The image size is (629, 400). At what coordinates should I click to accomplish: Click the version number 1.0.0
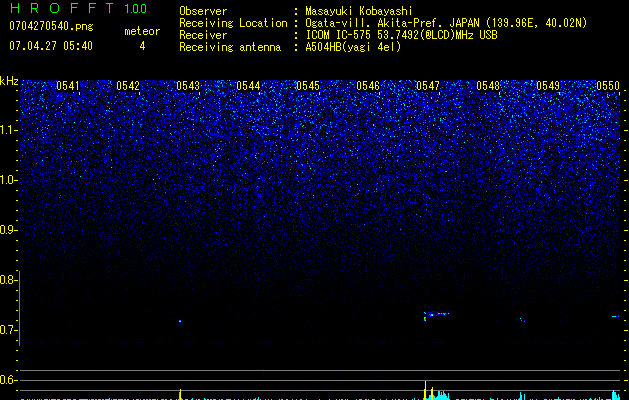click(x=135, y=8)
